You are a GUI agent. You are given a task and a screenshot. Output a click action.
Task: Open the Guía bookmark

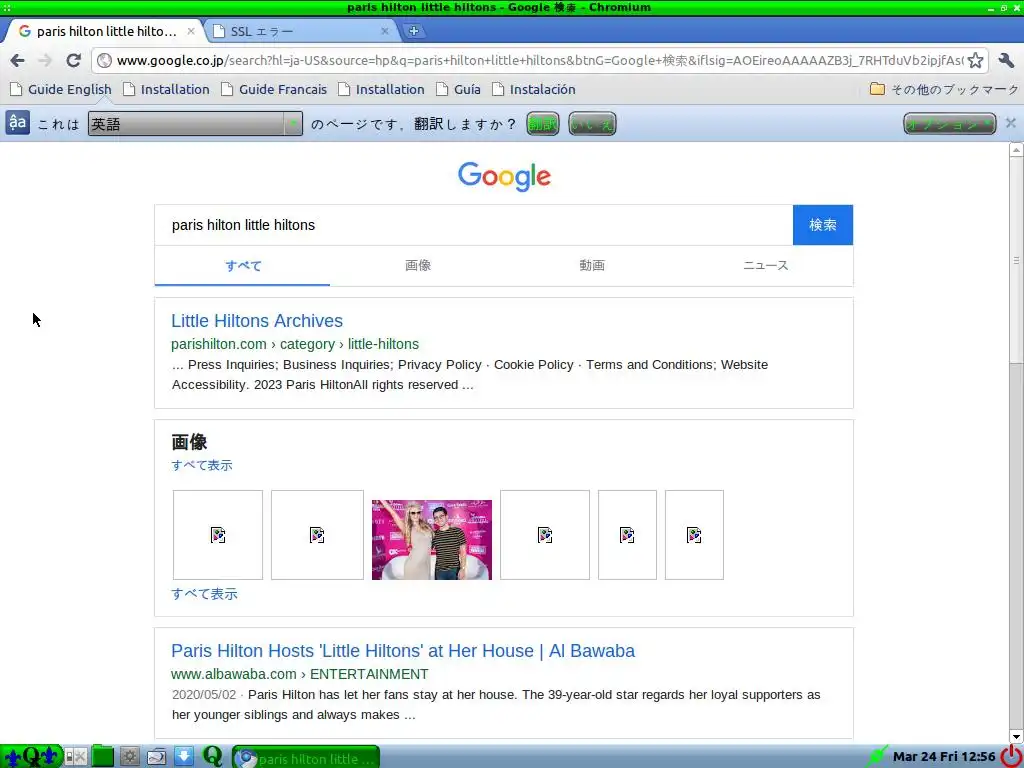click(458, 89)
